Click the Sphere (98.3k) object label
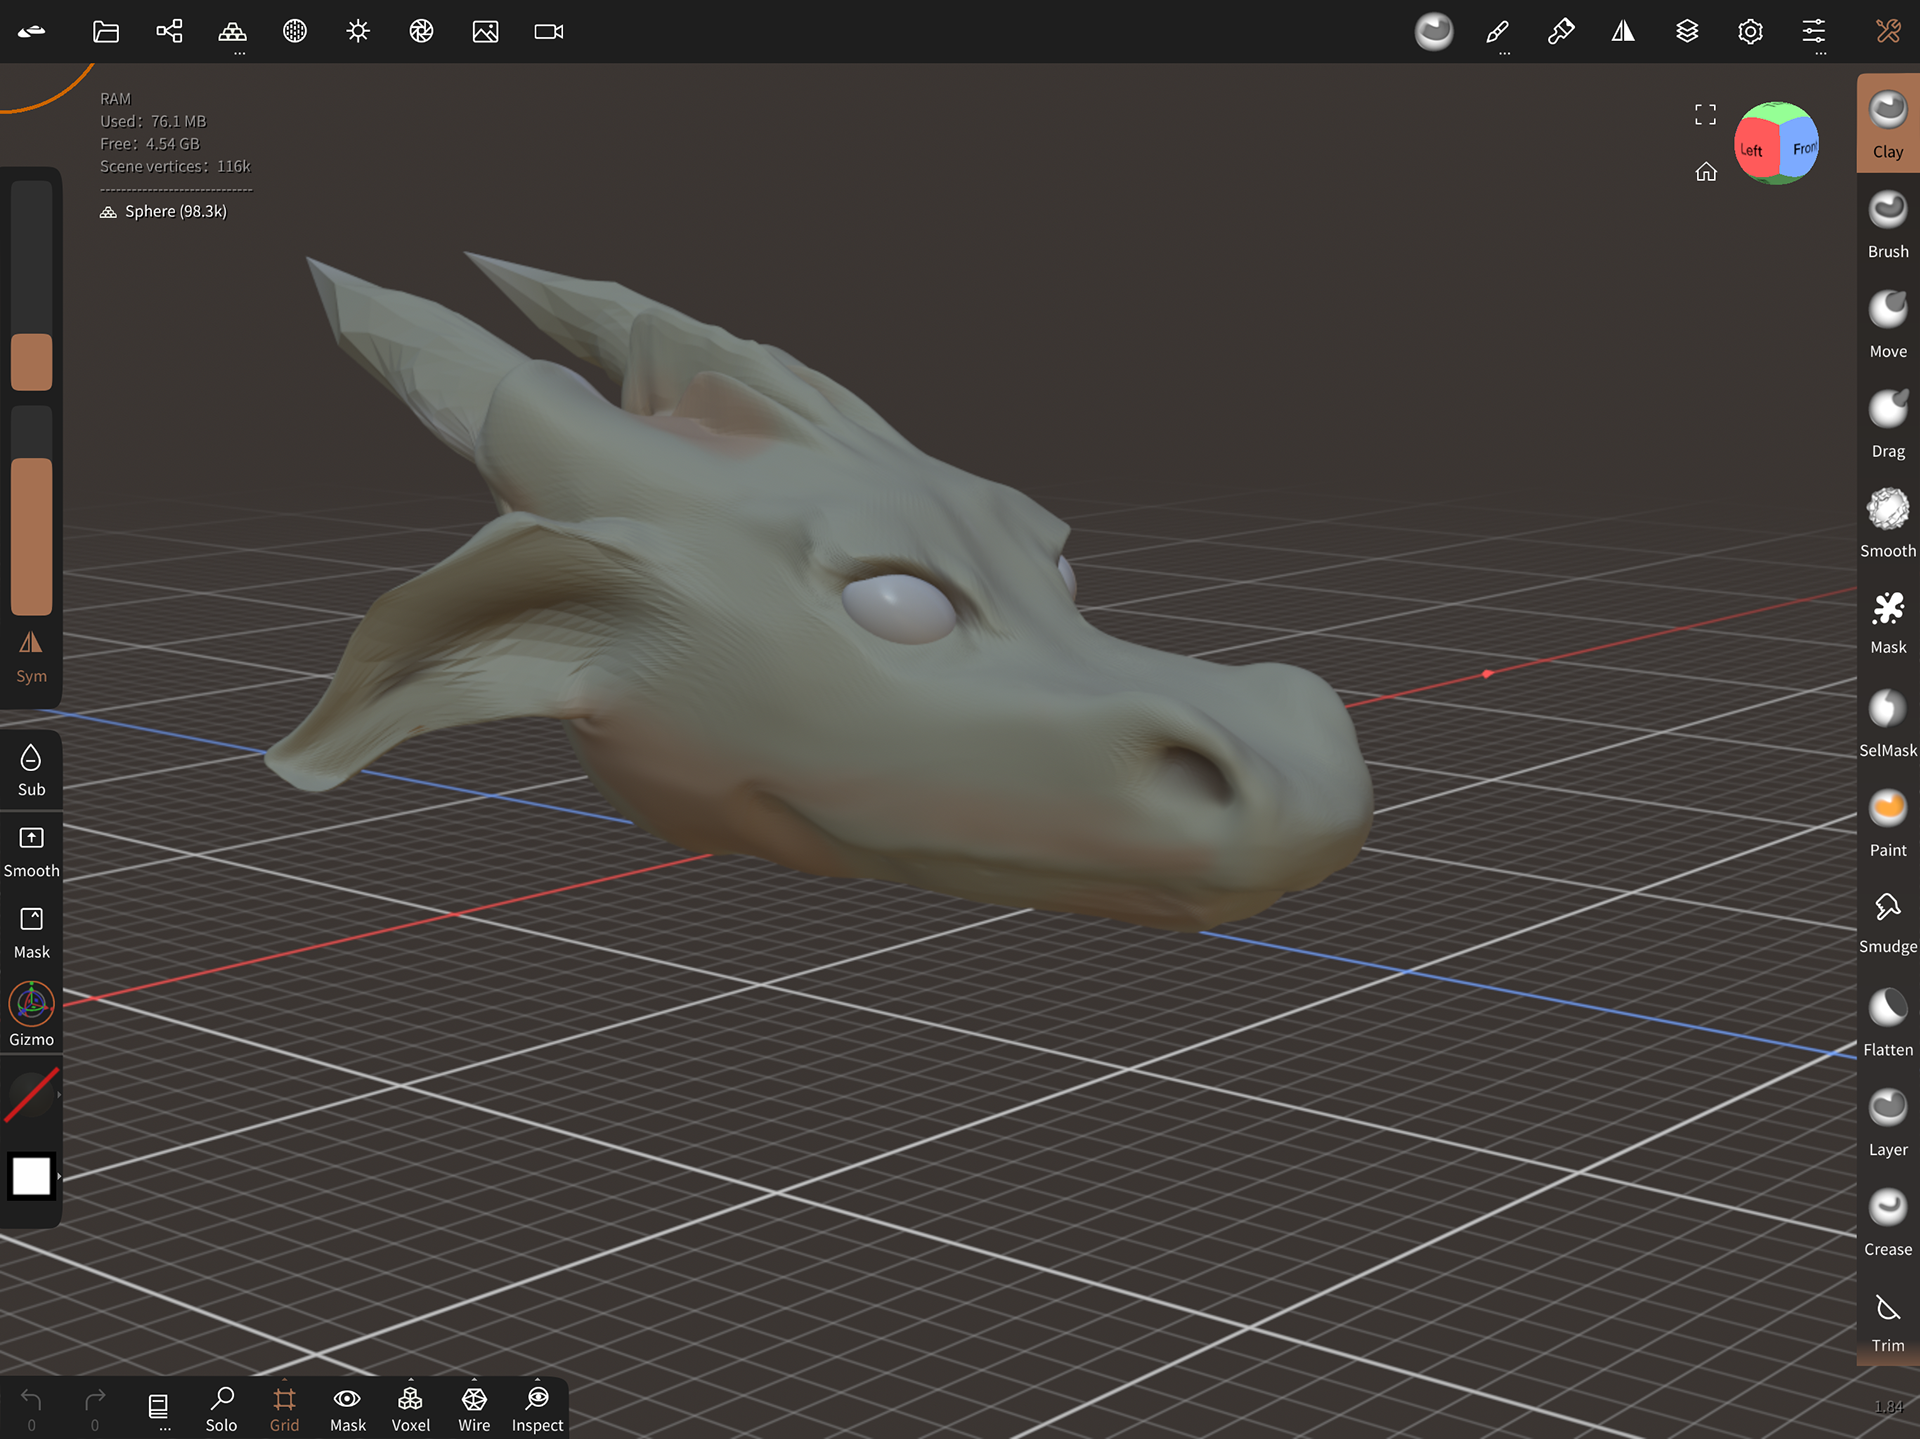The width and height of the screenshot is (1920, 1439). click(x=175, y=211)
